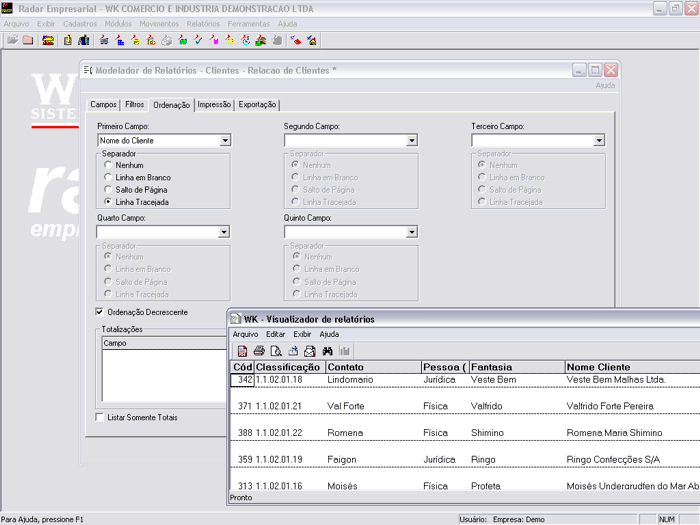The image size is (700, 525).
Task: Uncheck the Ordenação Decrescente checkbox
Action: [x=99, y=312]
